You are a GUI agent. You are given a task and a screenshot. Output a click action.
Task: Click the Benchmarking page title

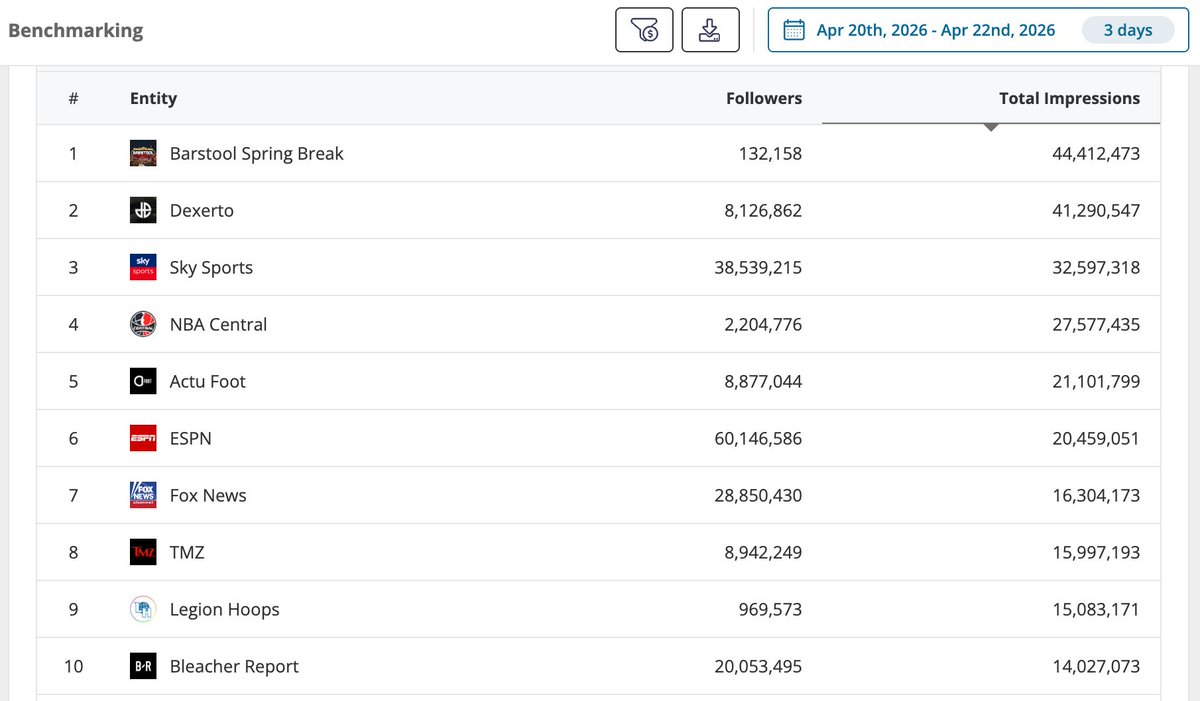pos(76,30)
